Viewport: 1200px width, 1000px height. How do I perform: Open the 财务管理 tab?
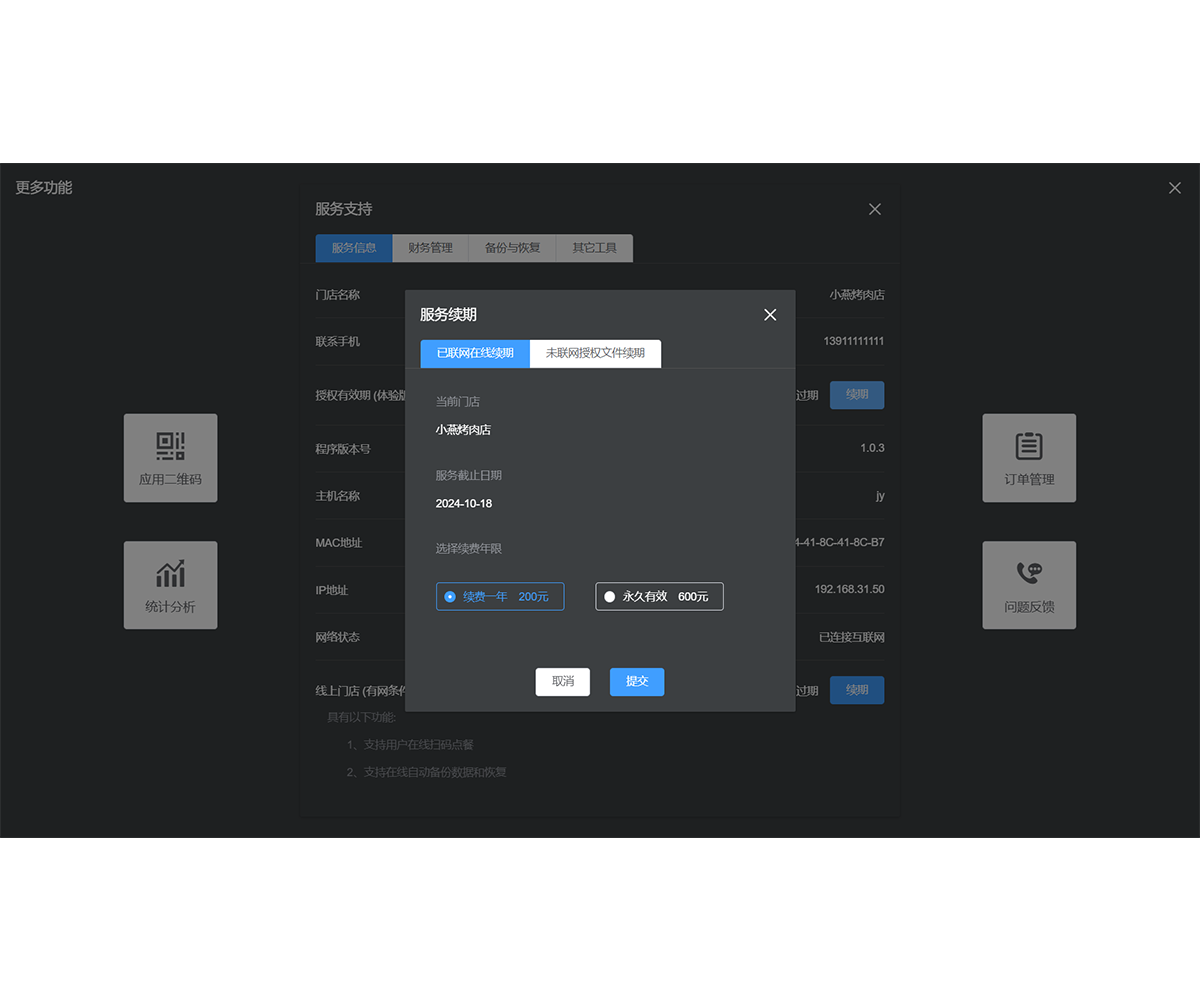point(430,248)
